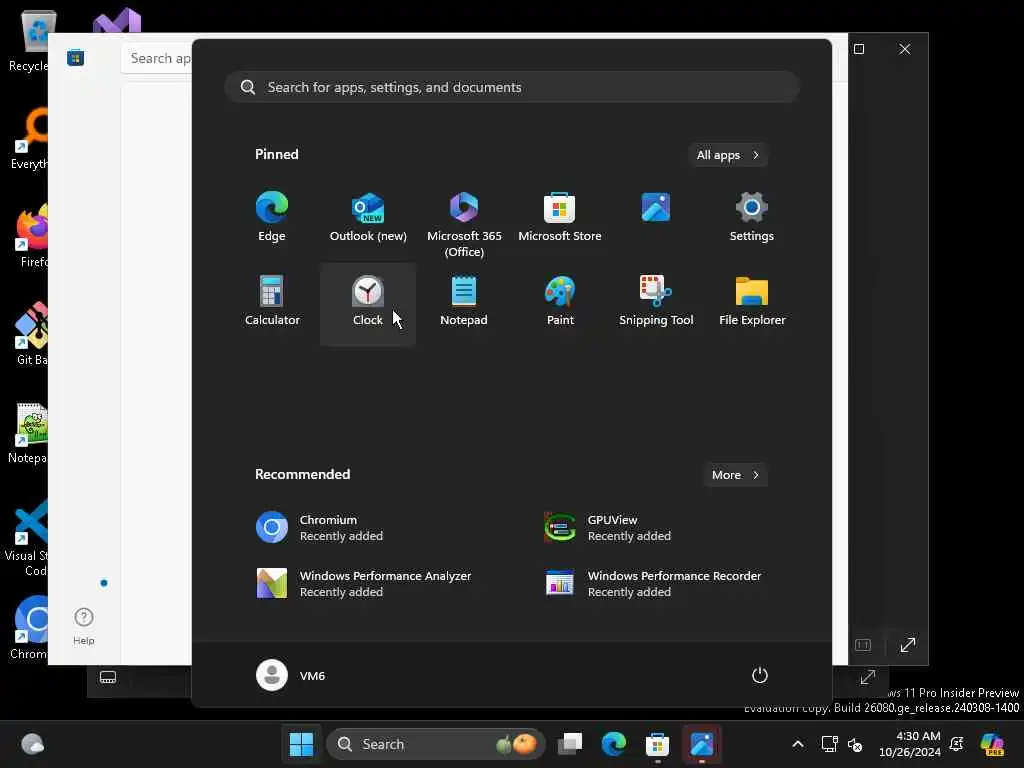Expand the All apps list
This screenshot has width=1024, height=768.
[728, 155]
